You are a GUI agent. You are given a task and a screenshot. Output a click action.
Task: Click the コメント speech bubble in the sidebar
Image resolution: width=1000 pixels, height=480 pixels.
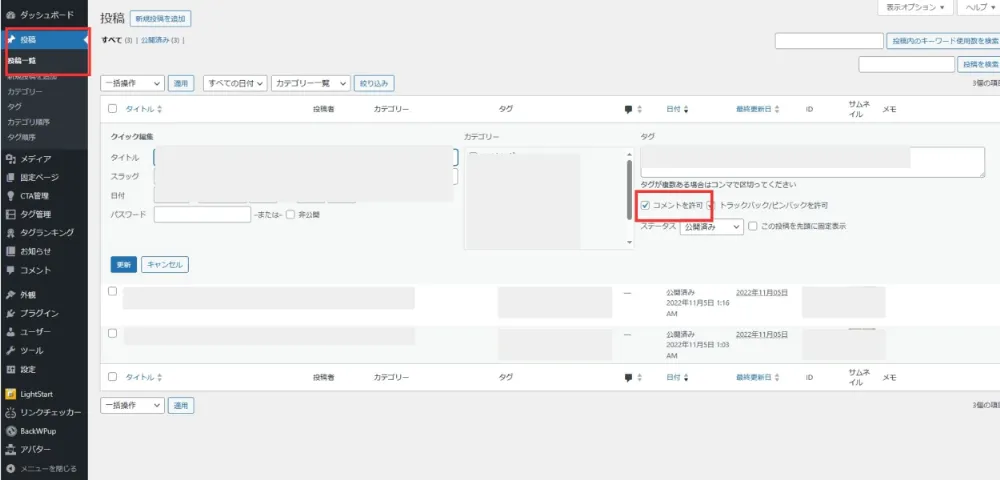click(10, 270)
